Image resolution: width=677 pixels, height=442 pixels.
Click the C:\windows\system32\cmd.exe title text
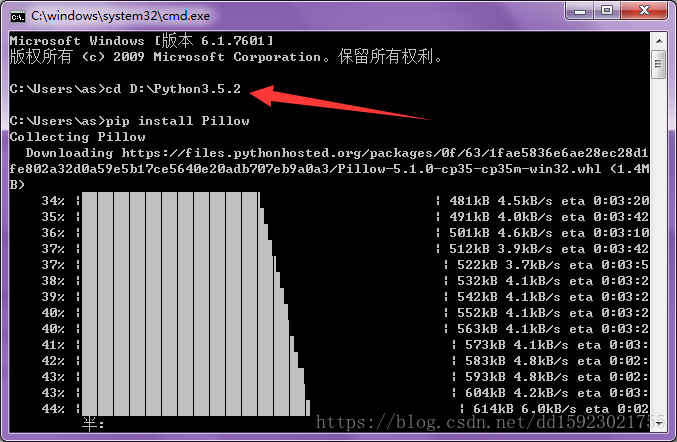tap(120, 16)
